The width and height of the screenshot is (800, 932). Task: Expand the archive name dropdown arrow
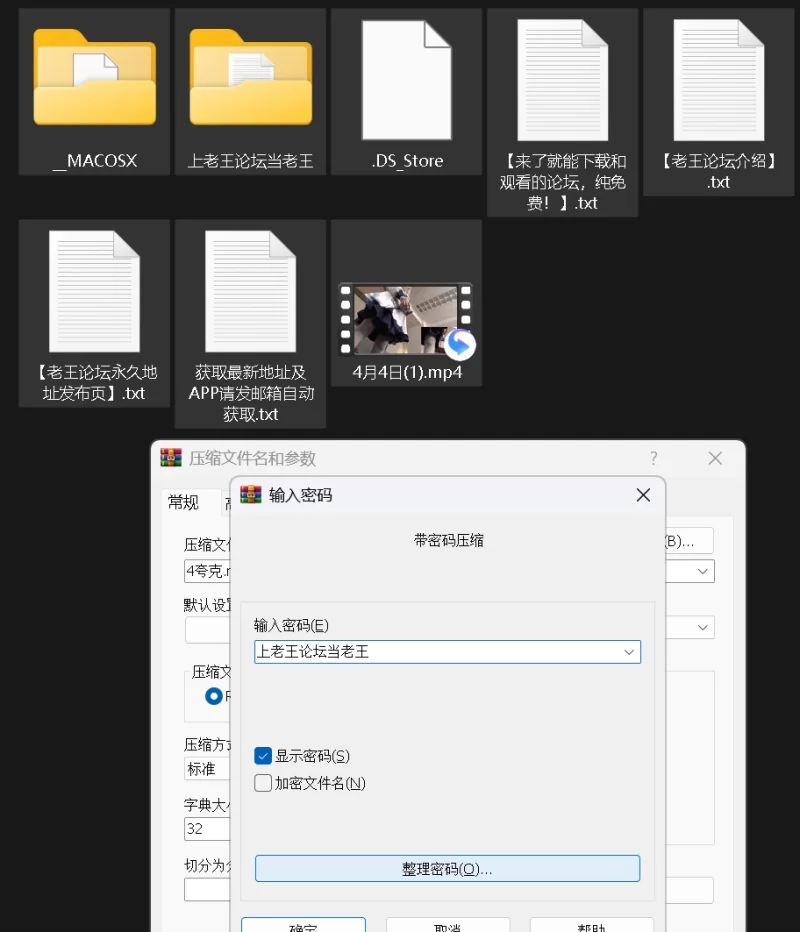pos(703,571)
